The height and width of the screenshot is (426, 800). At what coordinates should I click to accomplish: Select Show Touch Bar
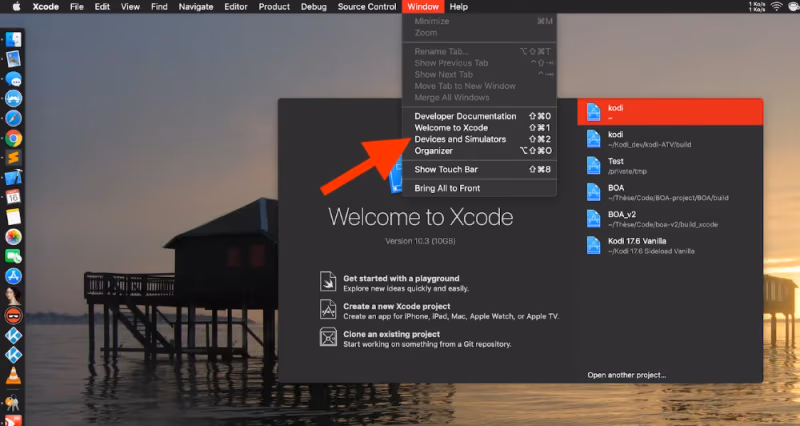(479, 169)
